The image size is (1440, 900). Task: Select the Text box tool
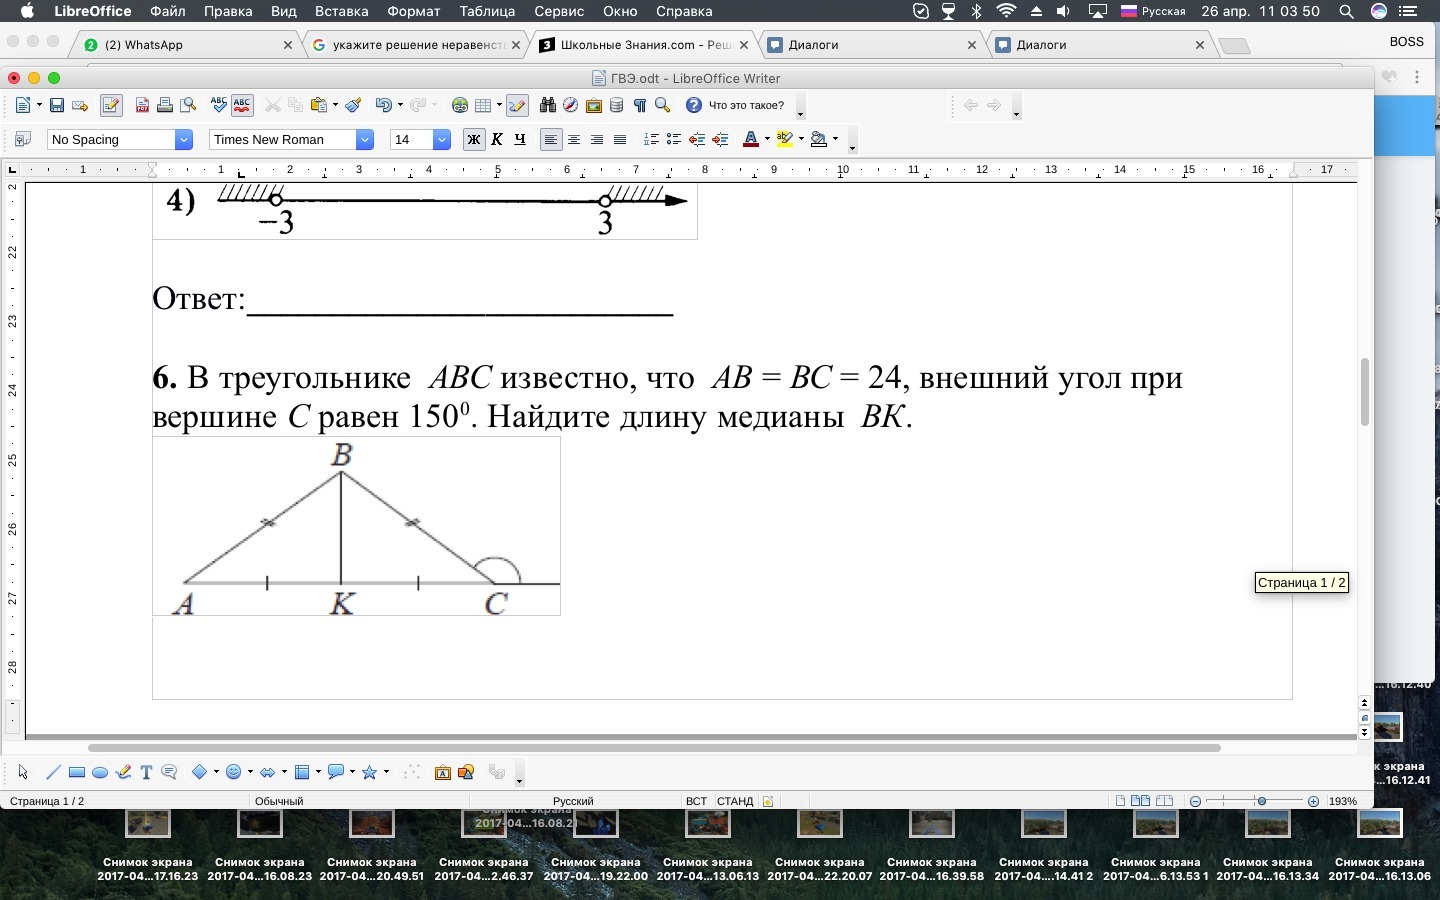[x=146, y=772]
